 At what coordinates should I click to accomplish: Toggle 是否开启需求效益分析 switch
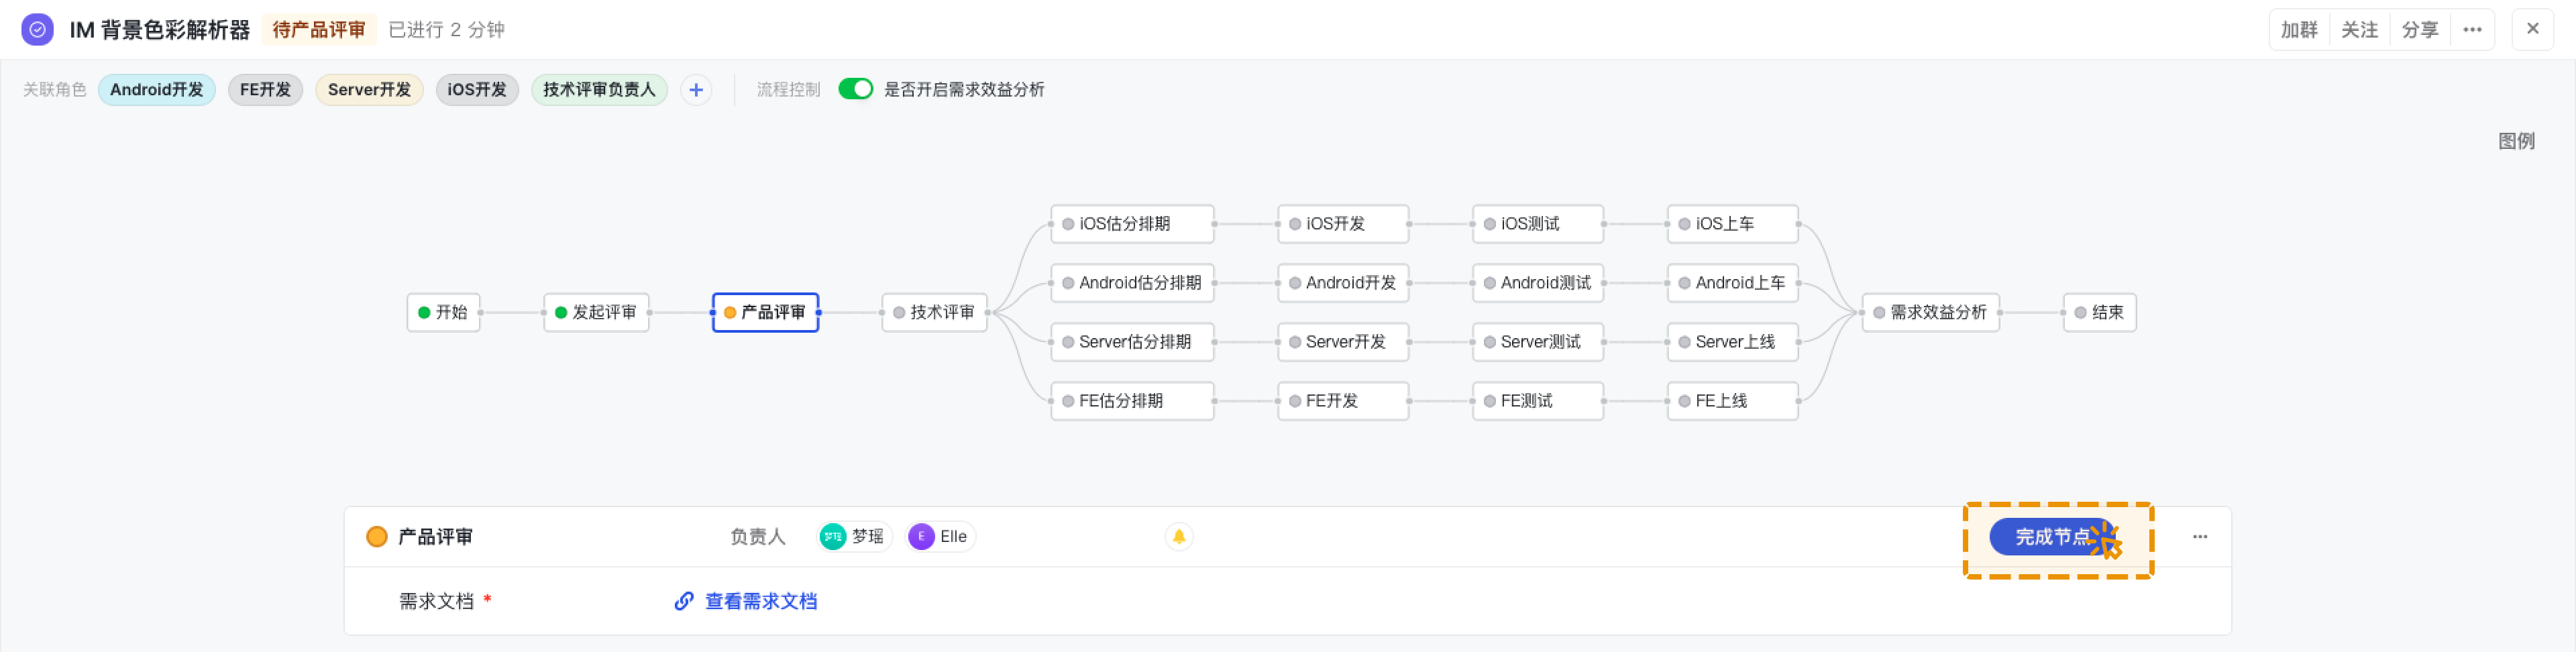click(x=855, y=89)
